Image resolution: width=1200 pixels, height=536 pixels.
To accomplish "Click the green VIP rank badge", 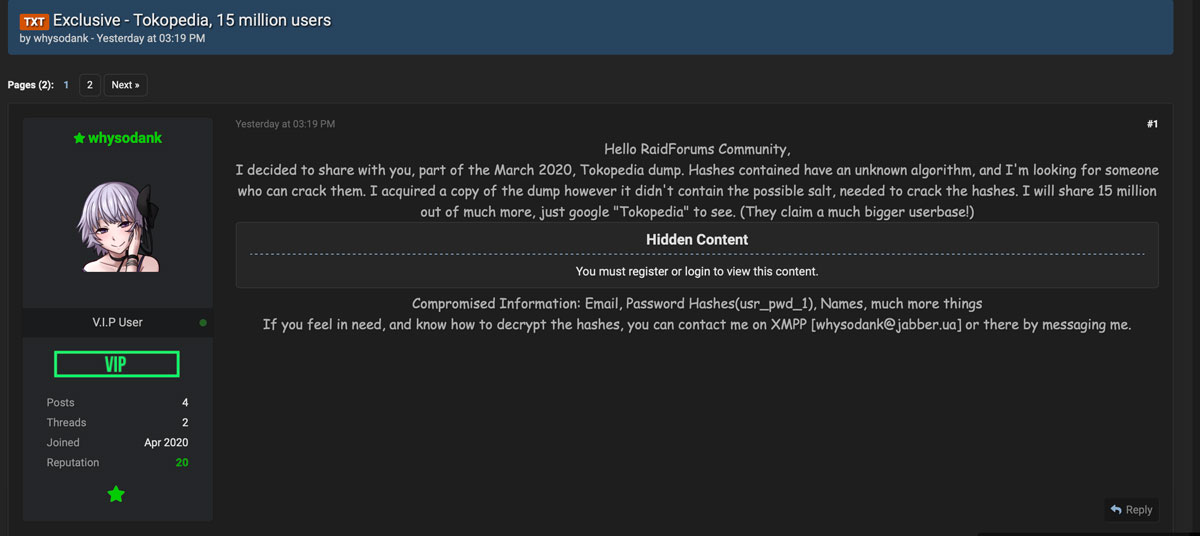I will click(116, 364).
